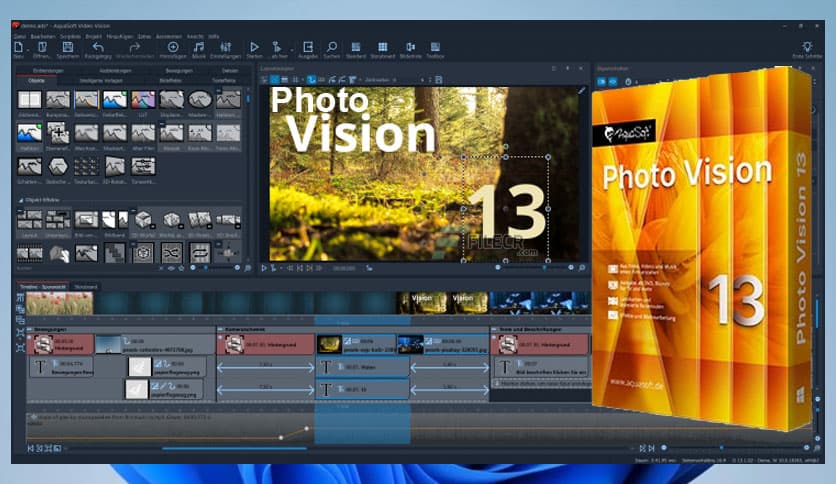Open the Texteffekte tab in toolbox
836x484 pixels.
coord(223,80)
